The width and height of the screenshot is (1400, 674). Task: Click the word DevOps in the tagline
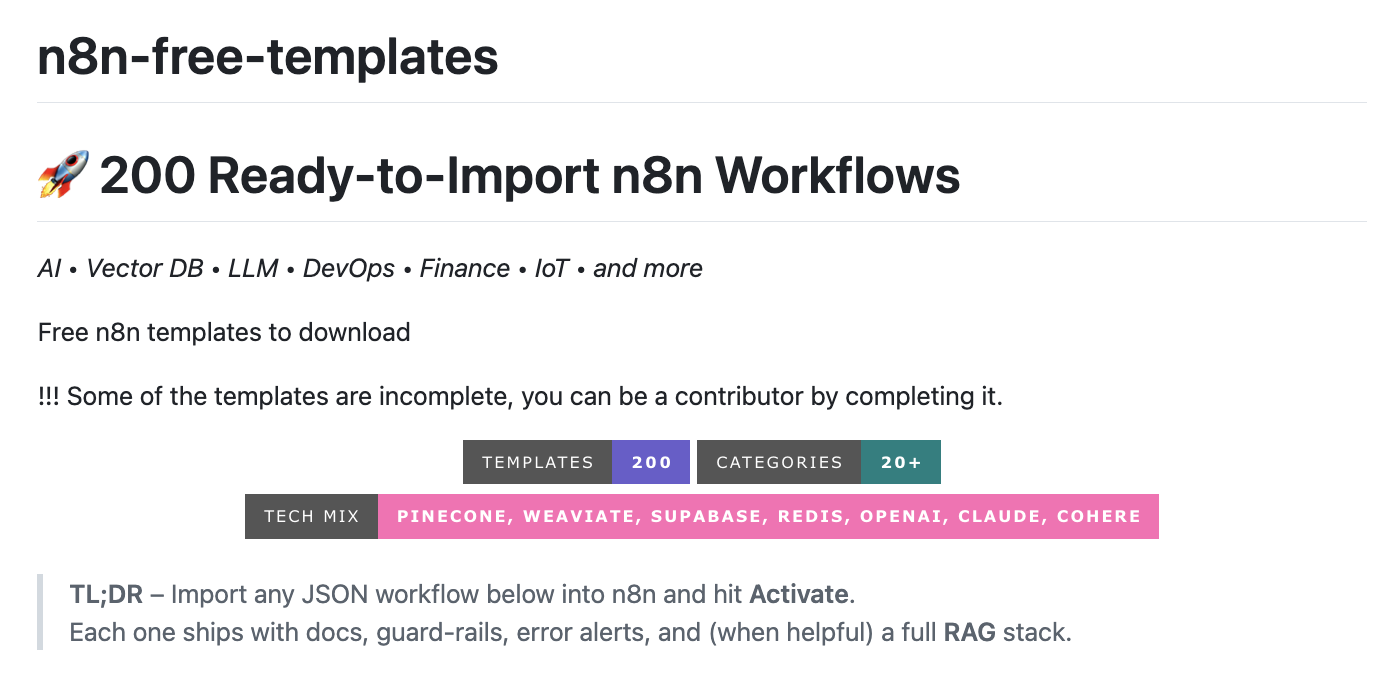[349, 268]
